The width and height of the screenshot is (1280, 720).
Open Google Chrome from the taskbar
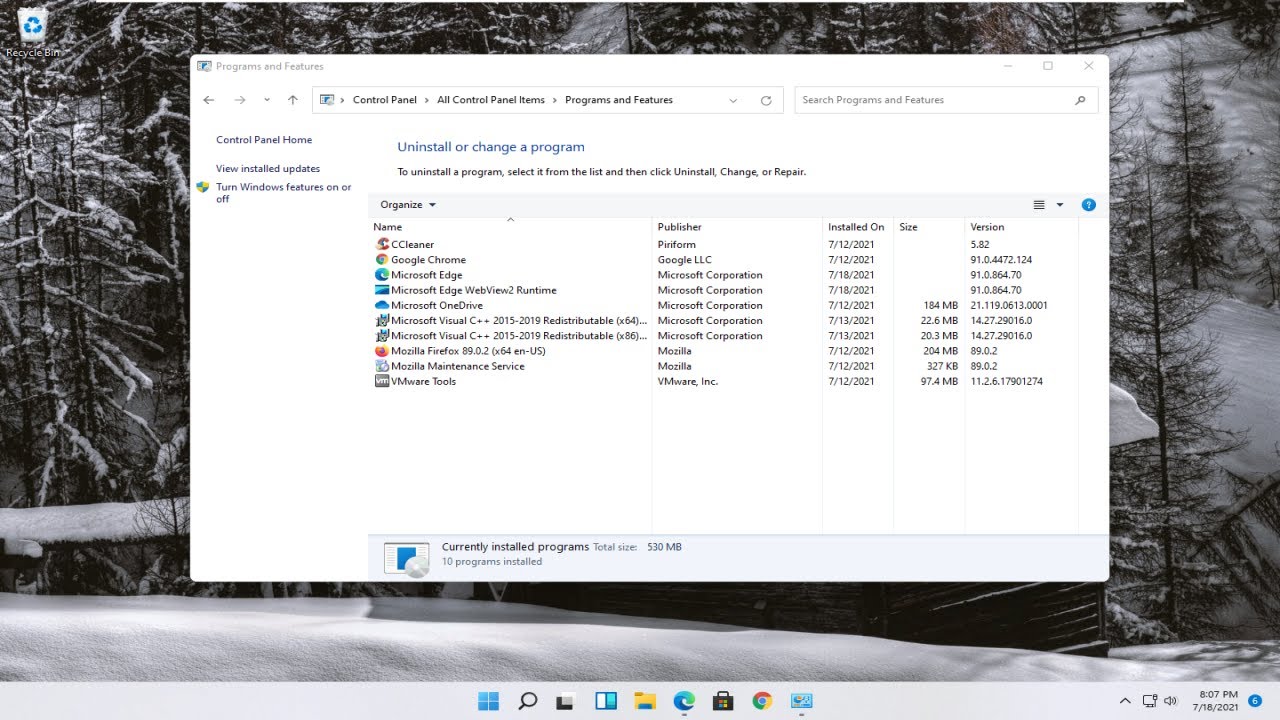(762, 701)
